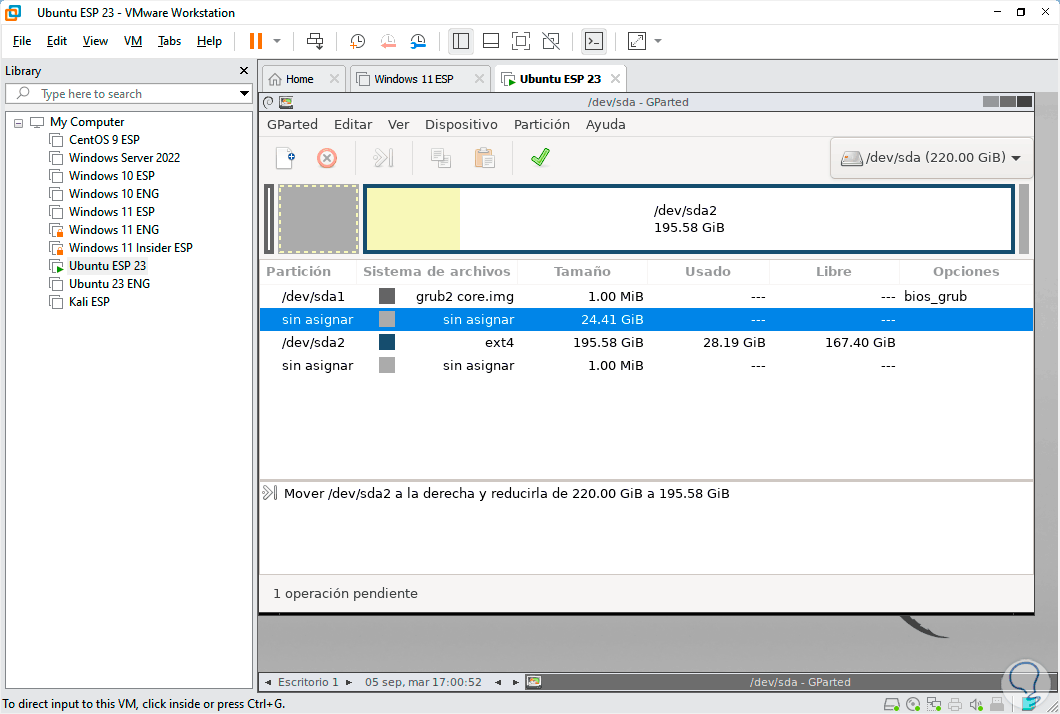Click the library search input field
The image size is (1060, 714).
click(x=128, y=94)
